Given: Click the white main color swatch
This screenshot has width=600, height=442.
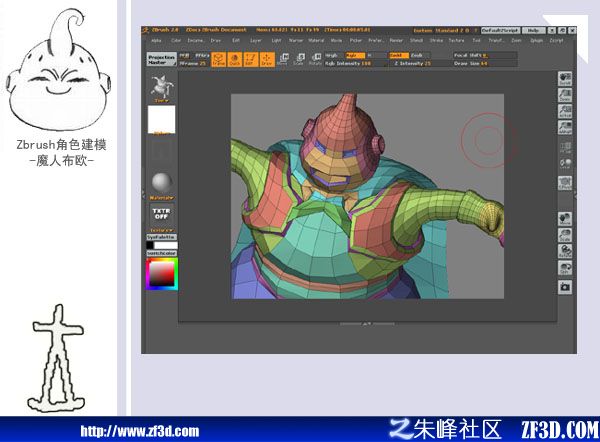Looking at the screenshot, I should pos(166,245).
